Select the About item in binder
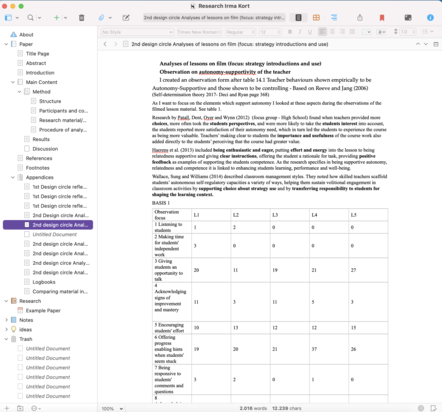Image resolution: width=442 pixels, height=412 pixels. (x=26, y=35)
